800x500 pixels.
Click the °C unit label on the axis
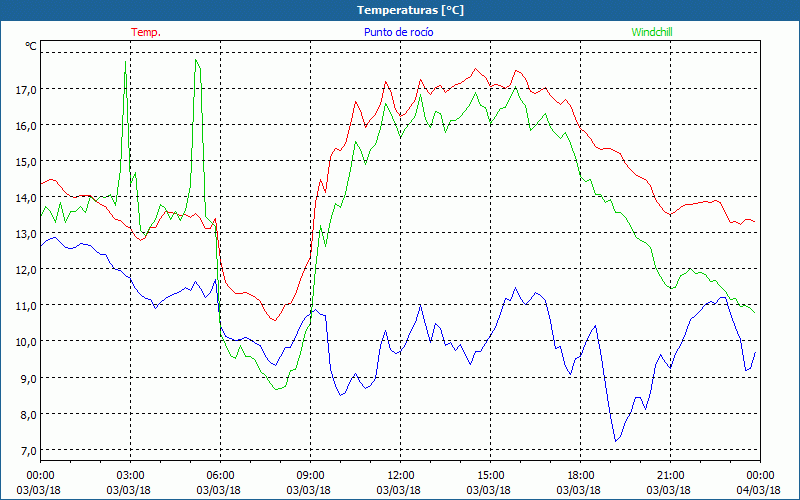(31, 46)
